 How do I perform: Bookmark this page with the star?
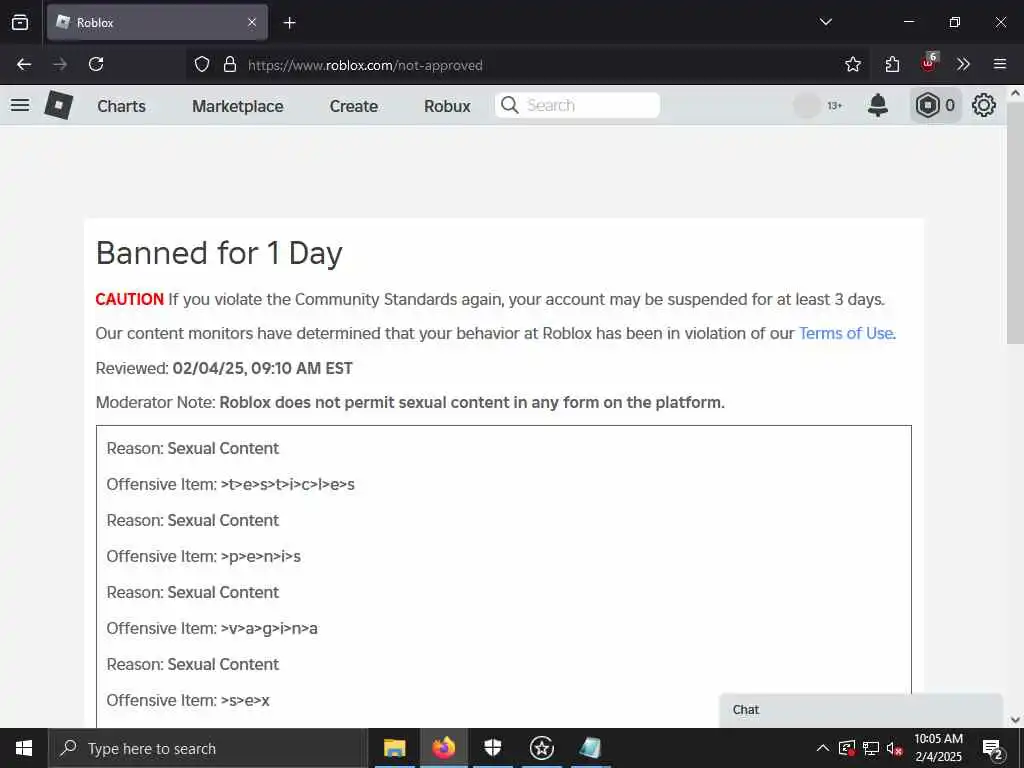pos(852,65)
